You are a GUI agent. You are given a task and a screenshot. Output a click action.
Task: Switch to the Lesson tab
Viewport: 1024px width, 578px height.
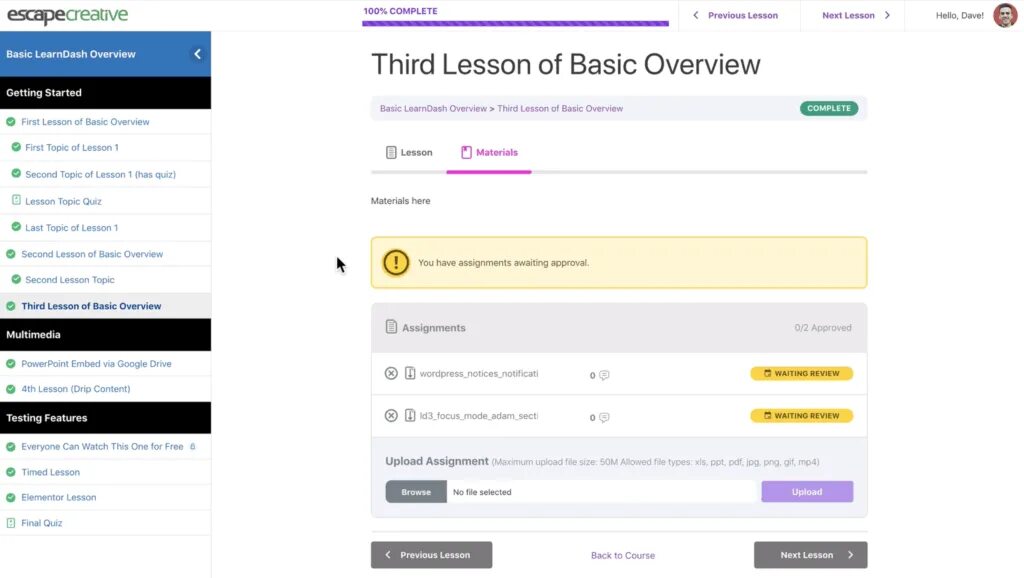408,152
